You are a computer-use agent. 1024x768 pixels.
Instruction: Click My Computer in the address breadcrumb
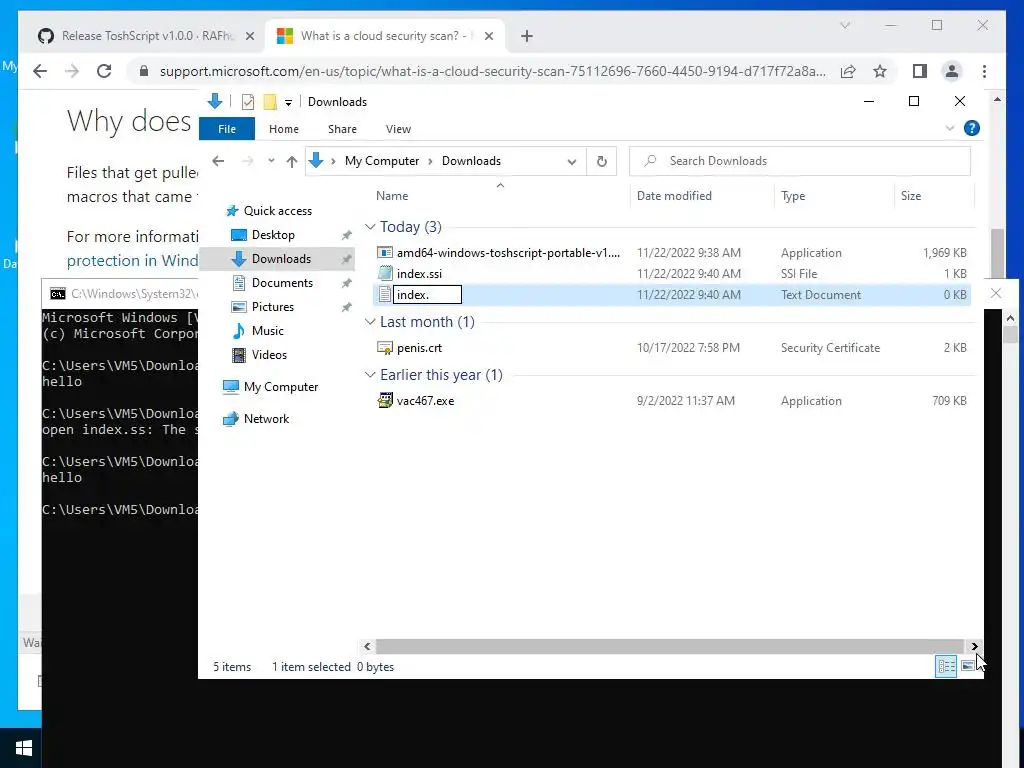pyautogui.click(x=381, y=161)
